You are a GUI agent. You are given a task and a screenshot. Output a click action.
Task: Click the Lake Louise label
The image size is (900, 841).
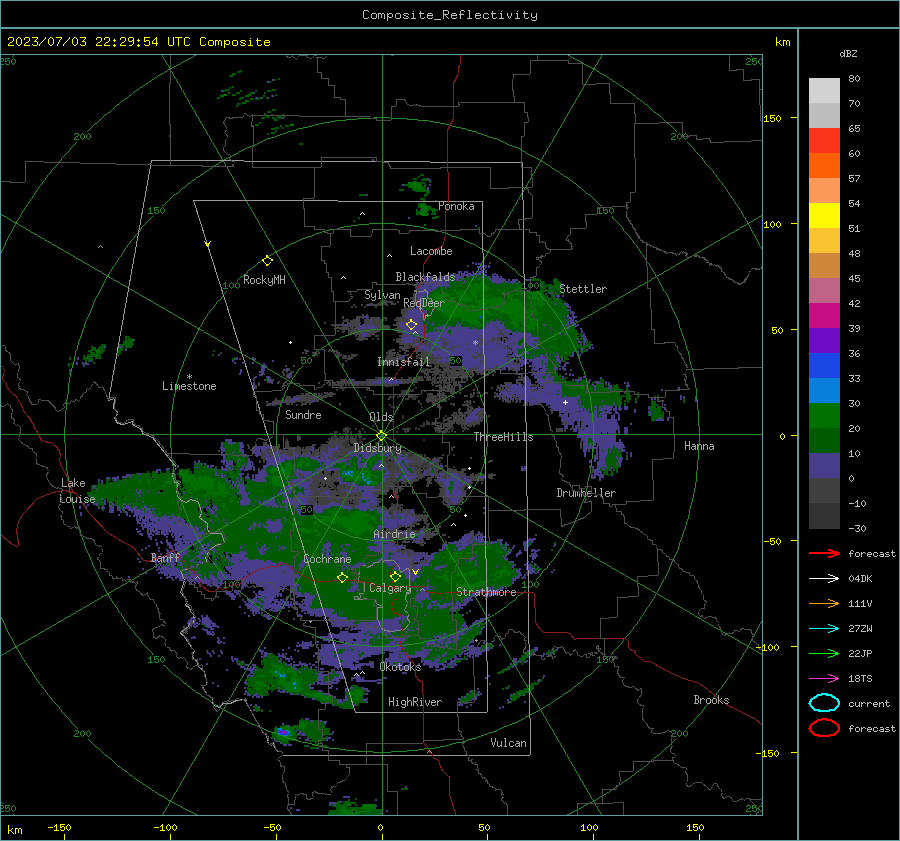click(77, 491)
